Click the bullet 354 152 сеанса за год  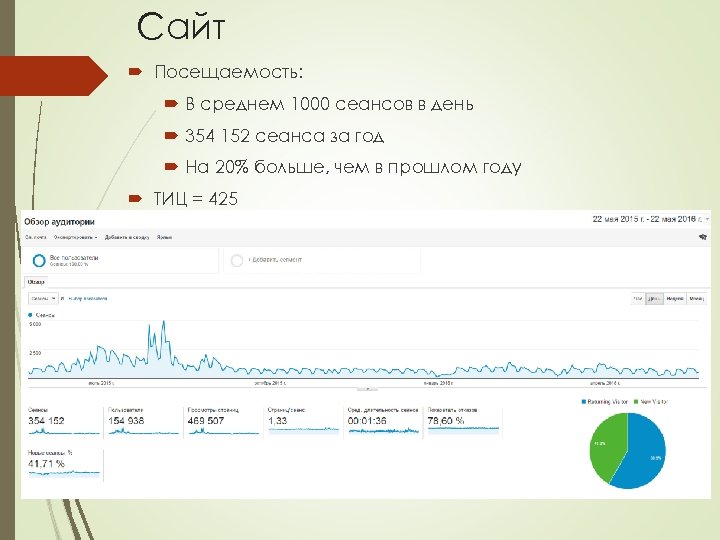284,136
